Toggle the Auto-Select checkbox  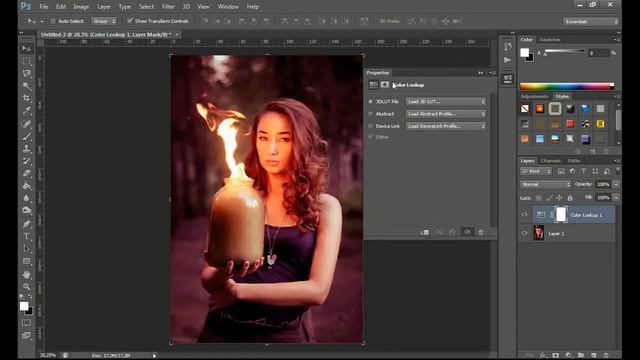pos(53,21)
